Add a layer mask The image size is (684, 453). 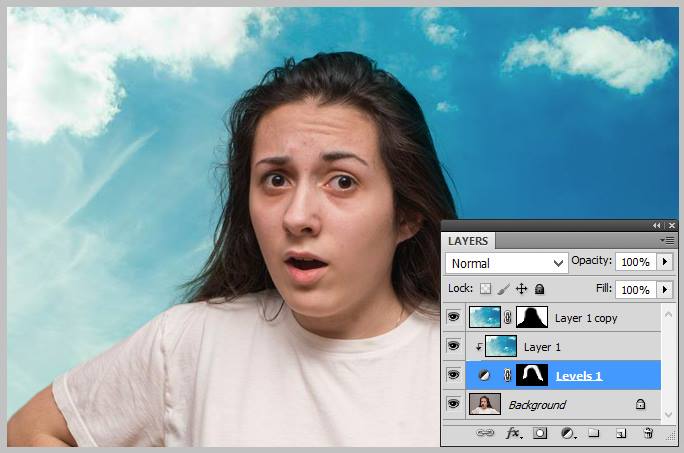click(540, 433)
